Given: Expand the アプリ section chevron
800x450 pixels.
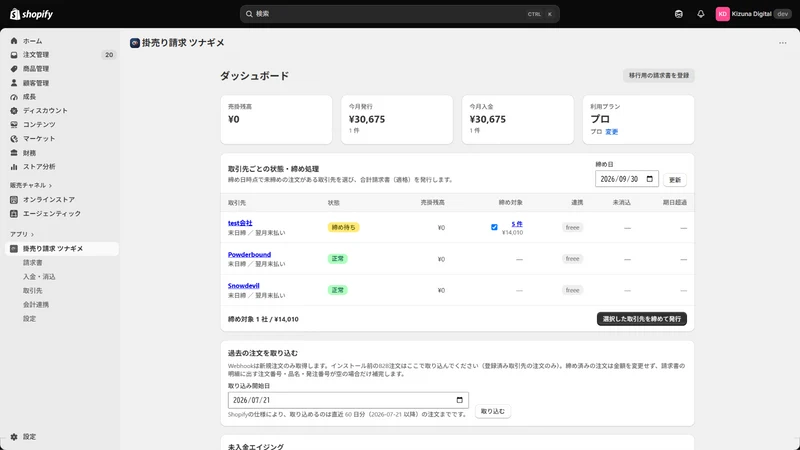Looking at the screenshot, I should point(32,234).
